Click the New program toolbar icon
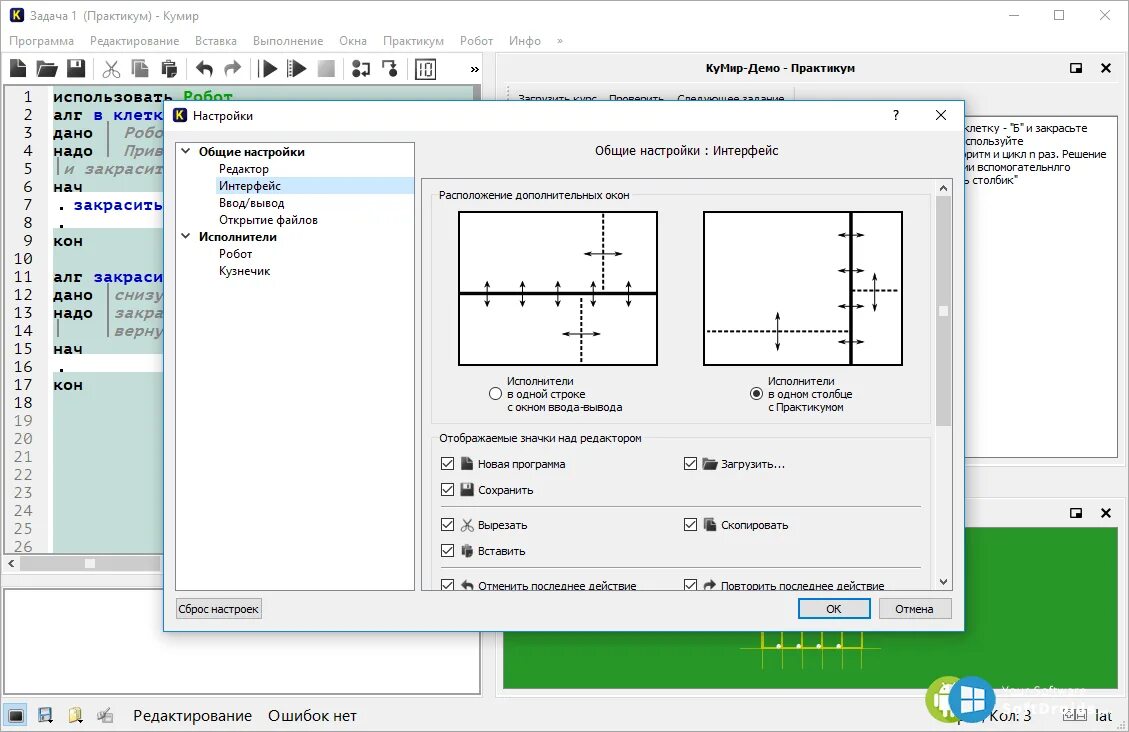 pyautogui.click(x=18, y=68)
